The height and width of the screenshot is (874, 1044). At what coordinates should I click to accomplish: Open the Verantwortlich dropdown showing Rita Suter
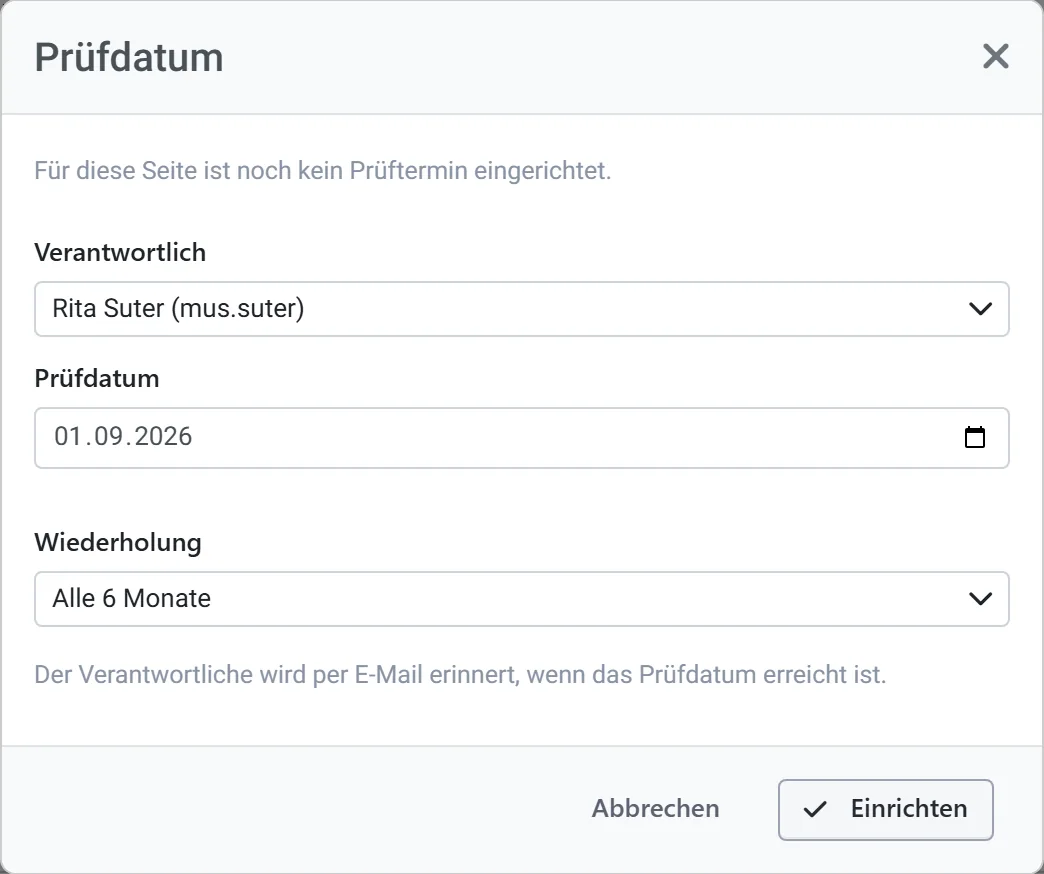[522, 309]
